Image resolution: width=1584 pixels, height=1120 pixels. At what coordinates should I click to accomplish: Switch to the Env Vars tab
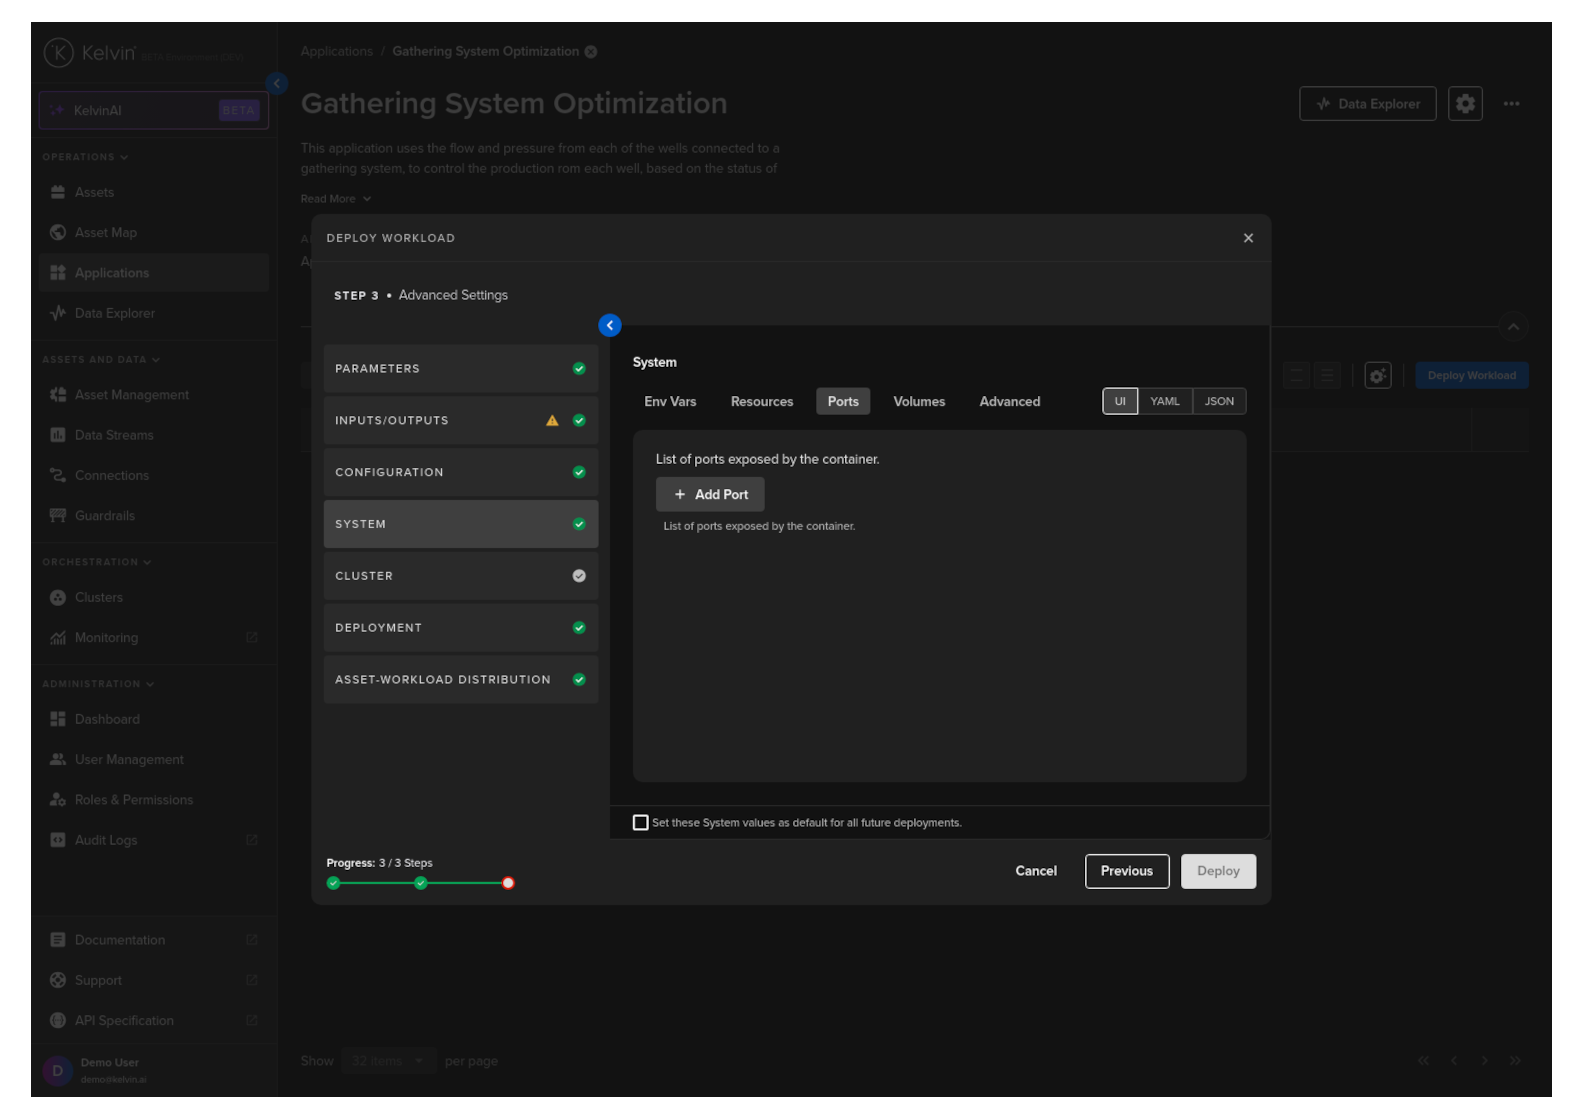point(670,402)
